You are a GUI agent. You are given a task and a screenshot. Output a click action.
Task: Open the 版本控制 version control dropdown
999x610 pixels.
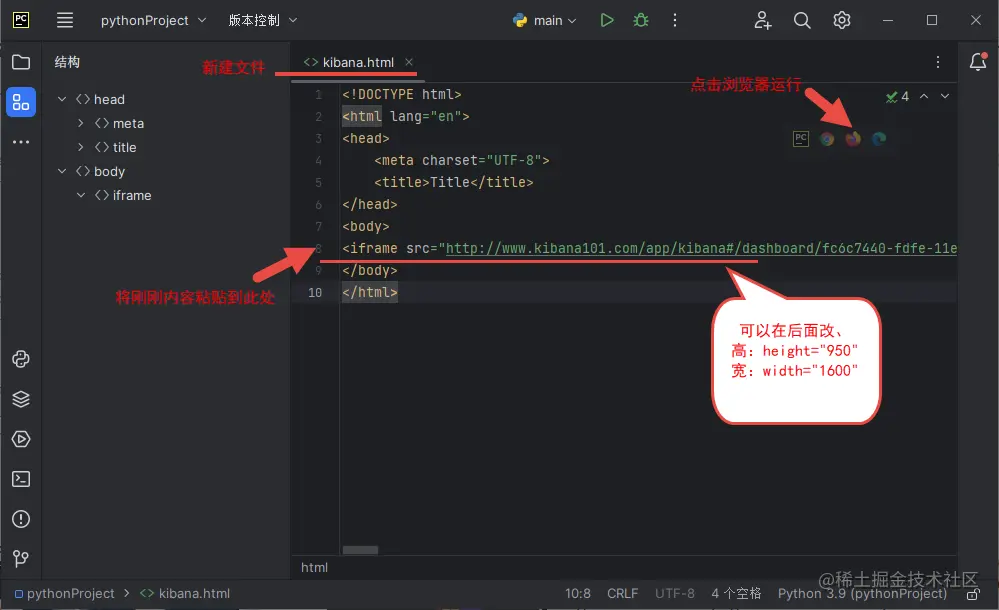pos(262,20)
